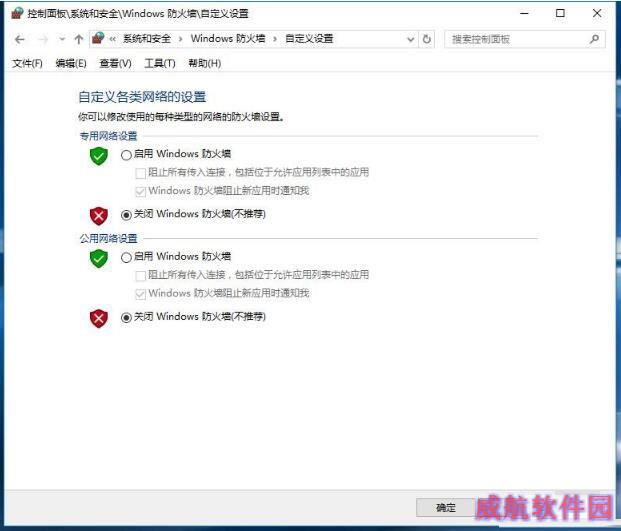
Task: Expand the address bar history dropdown
Action: [411, 39]
